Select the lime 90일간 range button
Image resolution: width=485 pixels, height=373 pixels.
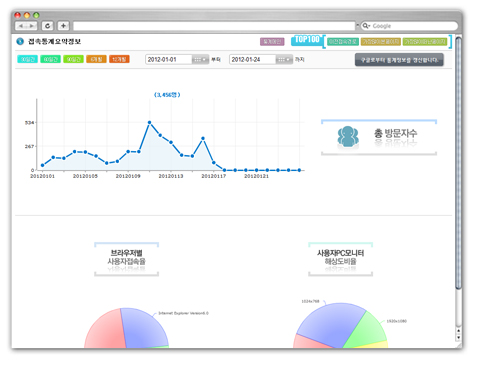(x=73, y=59)
